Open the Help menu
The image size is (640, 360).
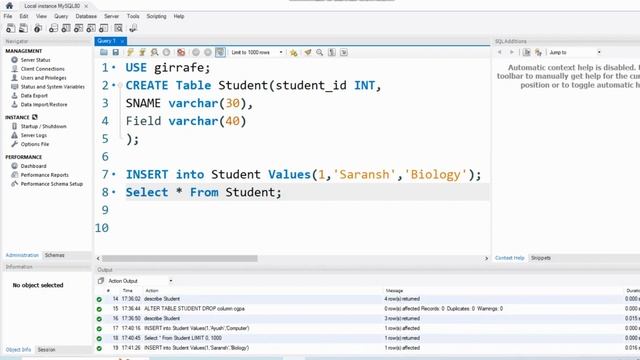point(179,16)
